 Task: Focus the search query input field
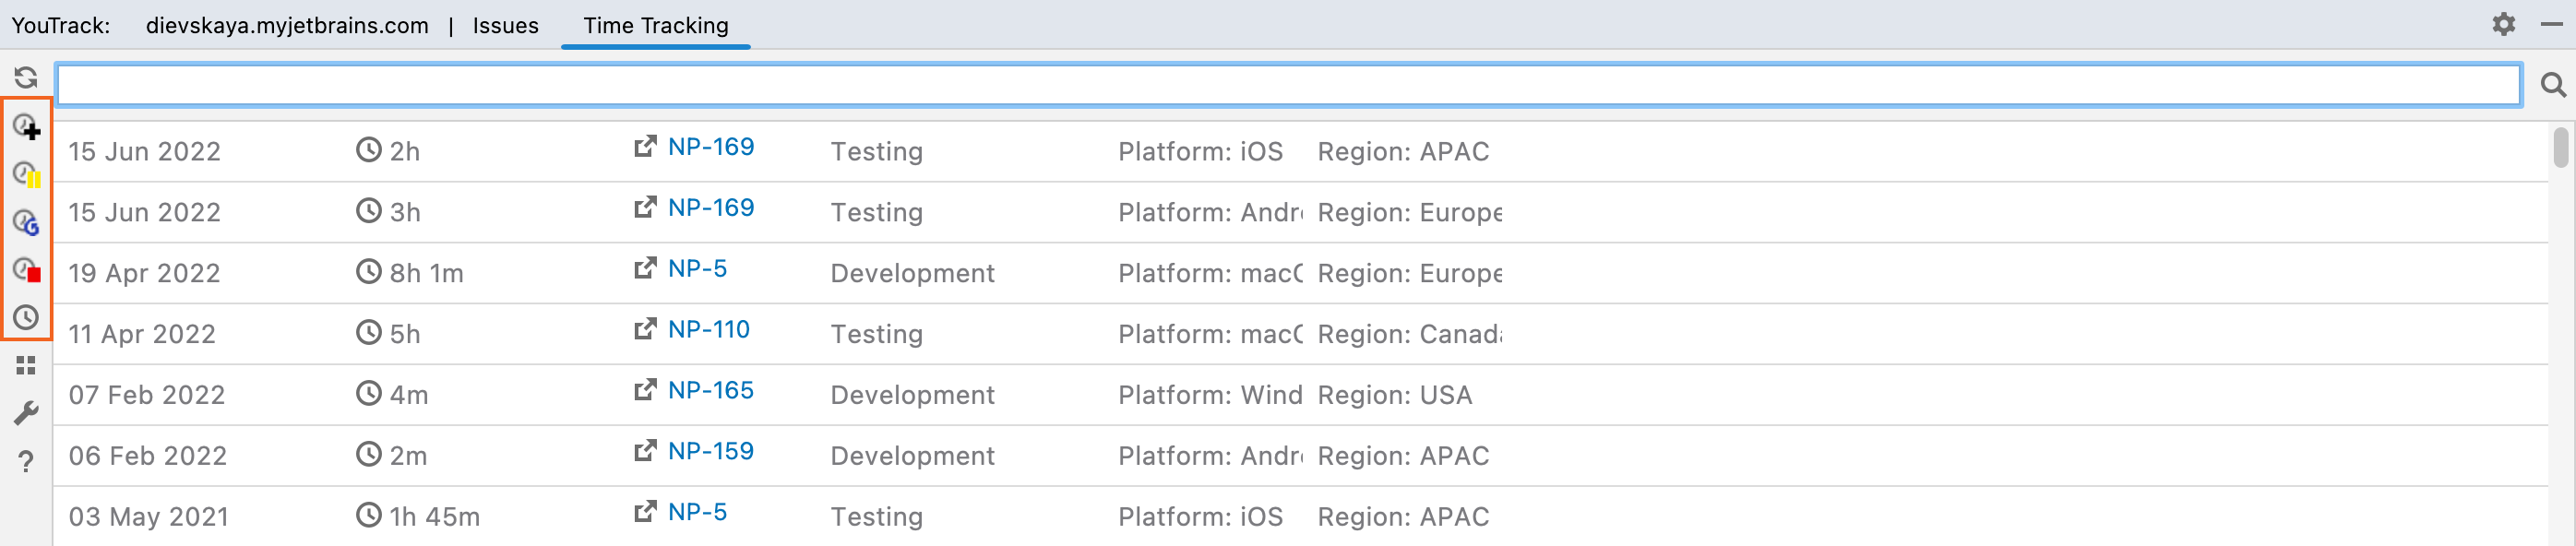[x=1287, y=86]
